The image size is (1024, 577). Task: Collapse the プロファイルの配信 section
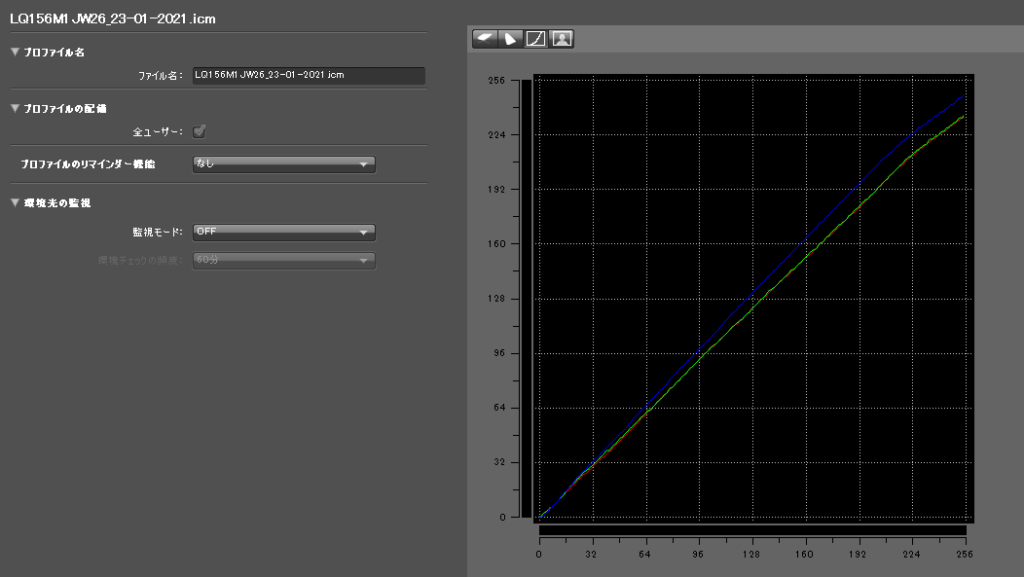coord(15,108)
